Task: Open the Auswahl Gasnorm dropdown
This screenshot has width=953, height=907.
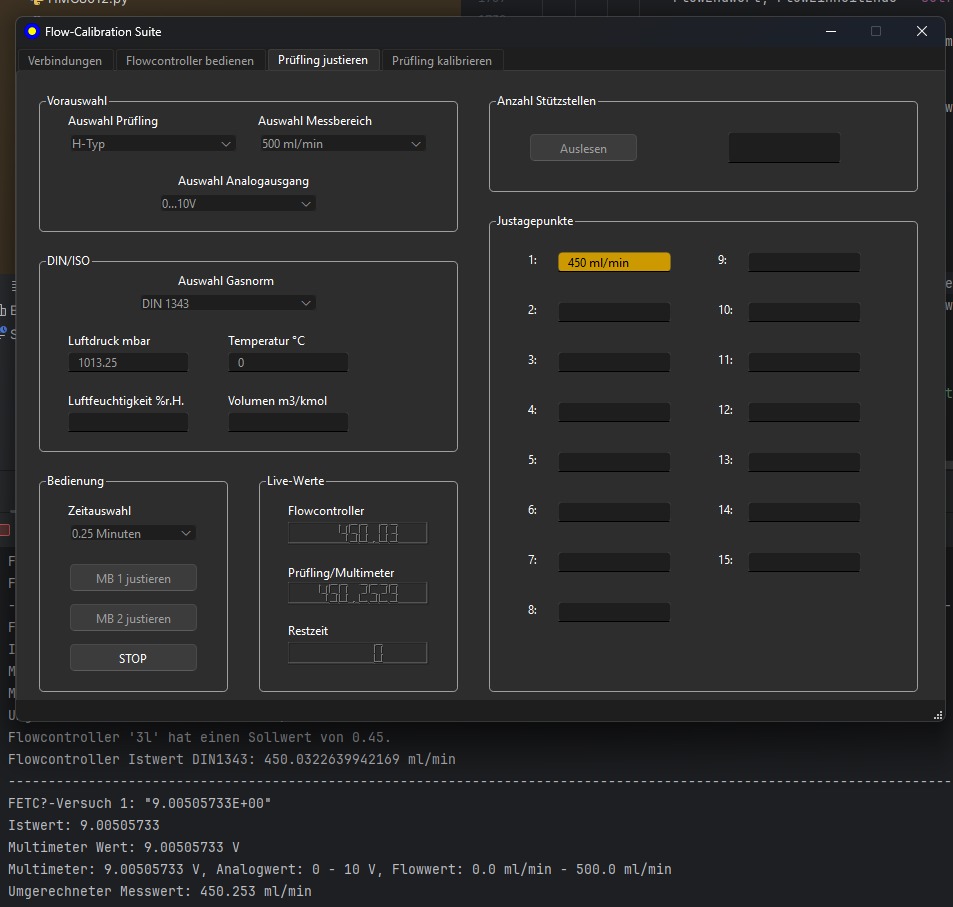Action: click(x=228, y=303)
